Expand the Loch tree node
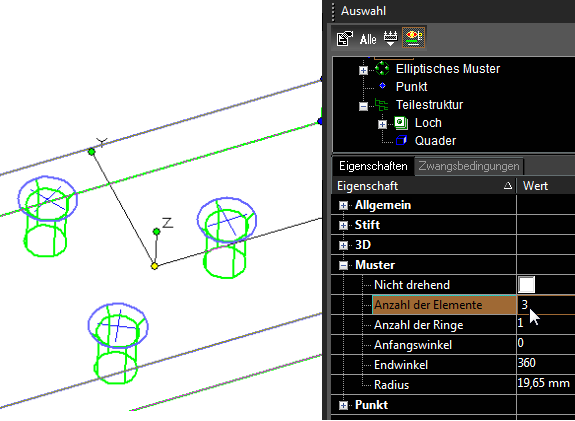The image size is (575, 421). [x=382, y=125]
